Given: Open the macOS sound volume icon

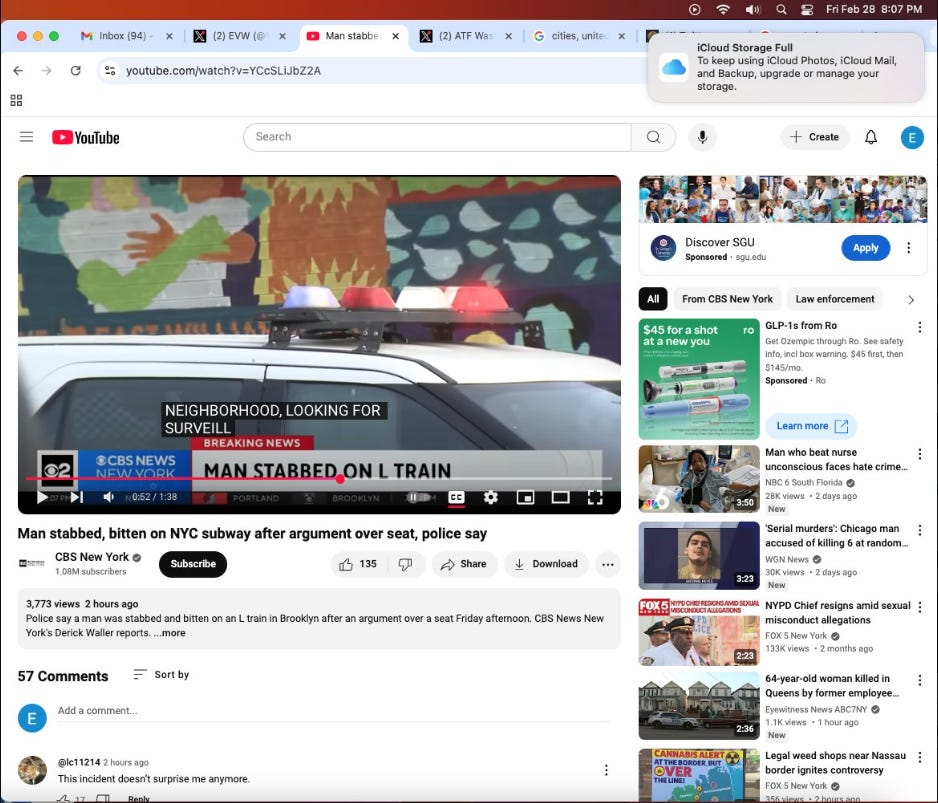Looking at the screenshot, I should tap(753, 9).
